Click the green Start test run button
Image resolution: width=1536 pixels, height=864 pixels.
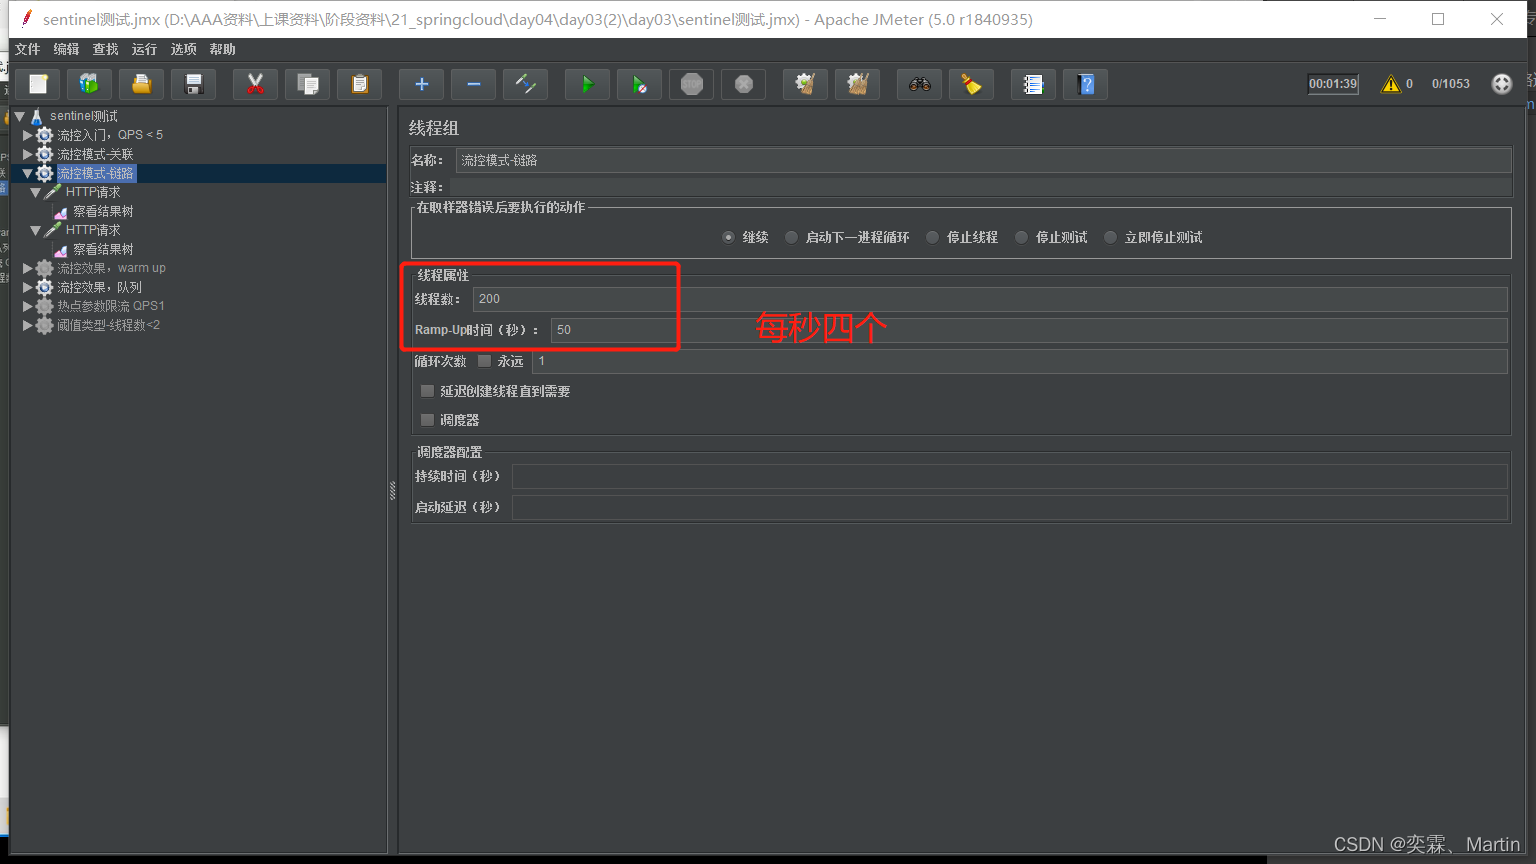(x=587, y=85)
